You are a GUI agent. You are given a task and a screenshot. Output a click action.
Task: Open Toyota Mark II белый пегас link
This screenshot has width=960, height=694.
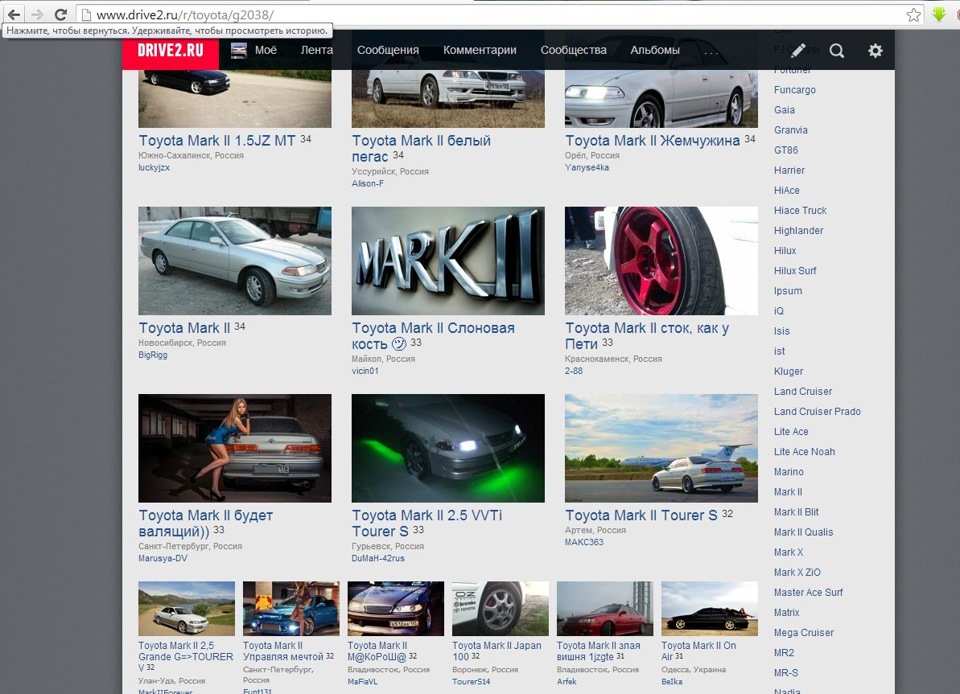(x=421, y=149)
